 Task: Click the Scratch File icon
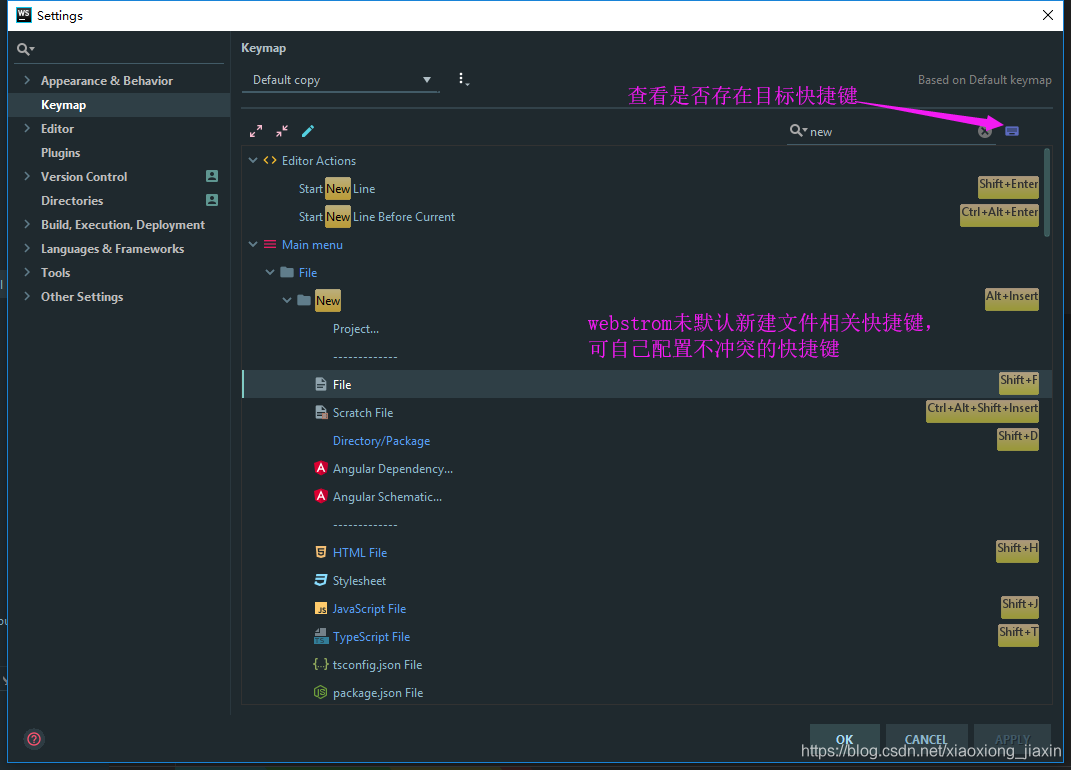coord(320,412)
